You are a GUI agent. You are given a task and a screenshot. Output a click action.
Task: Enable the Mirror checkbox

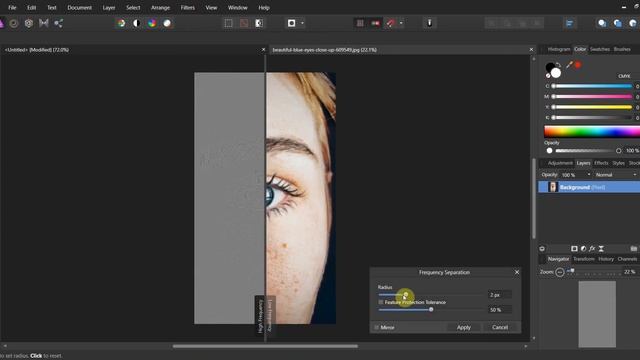[x=376, y=327]
